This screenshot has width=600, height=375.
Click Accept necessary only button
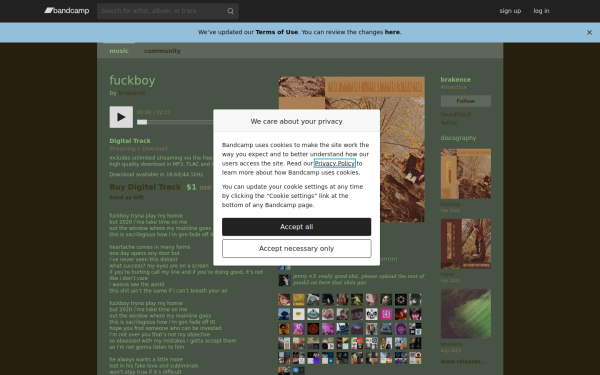(297, 249)
